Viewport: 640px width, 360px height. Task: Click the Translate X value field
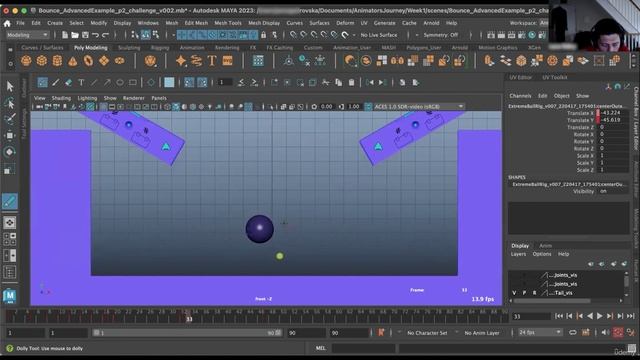[x=614, y=113]
